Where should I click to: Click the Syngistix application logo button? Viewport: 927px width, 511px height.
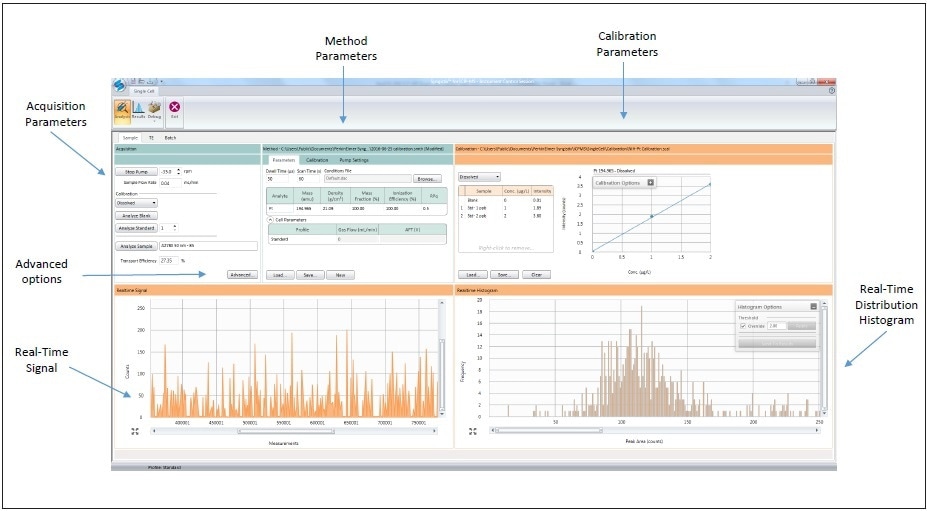[x=120, y=85]
